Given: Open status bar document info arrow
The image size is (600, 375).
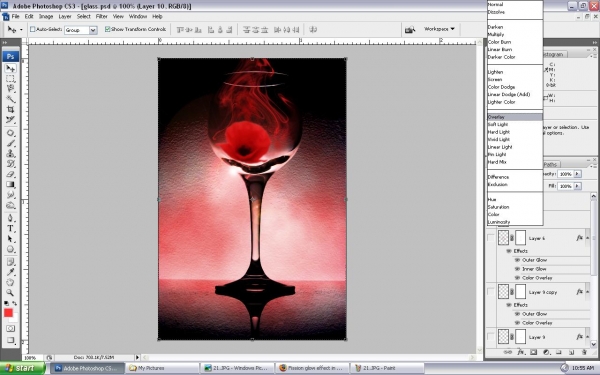Looking at the screenshot, I should tap(137, 357).
